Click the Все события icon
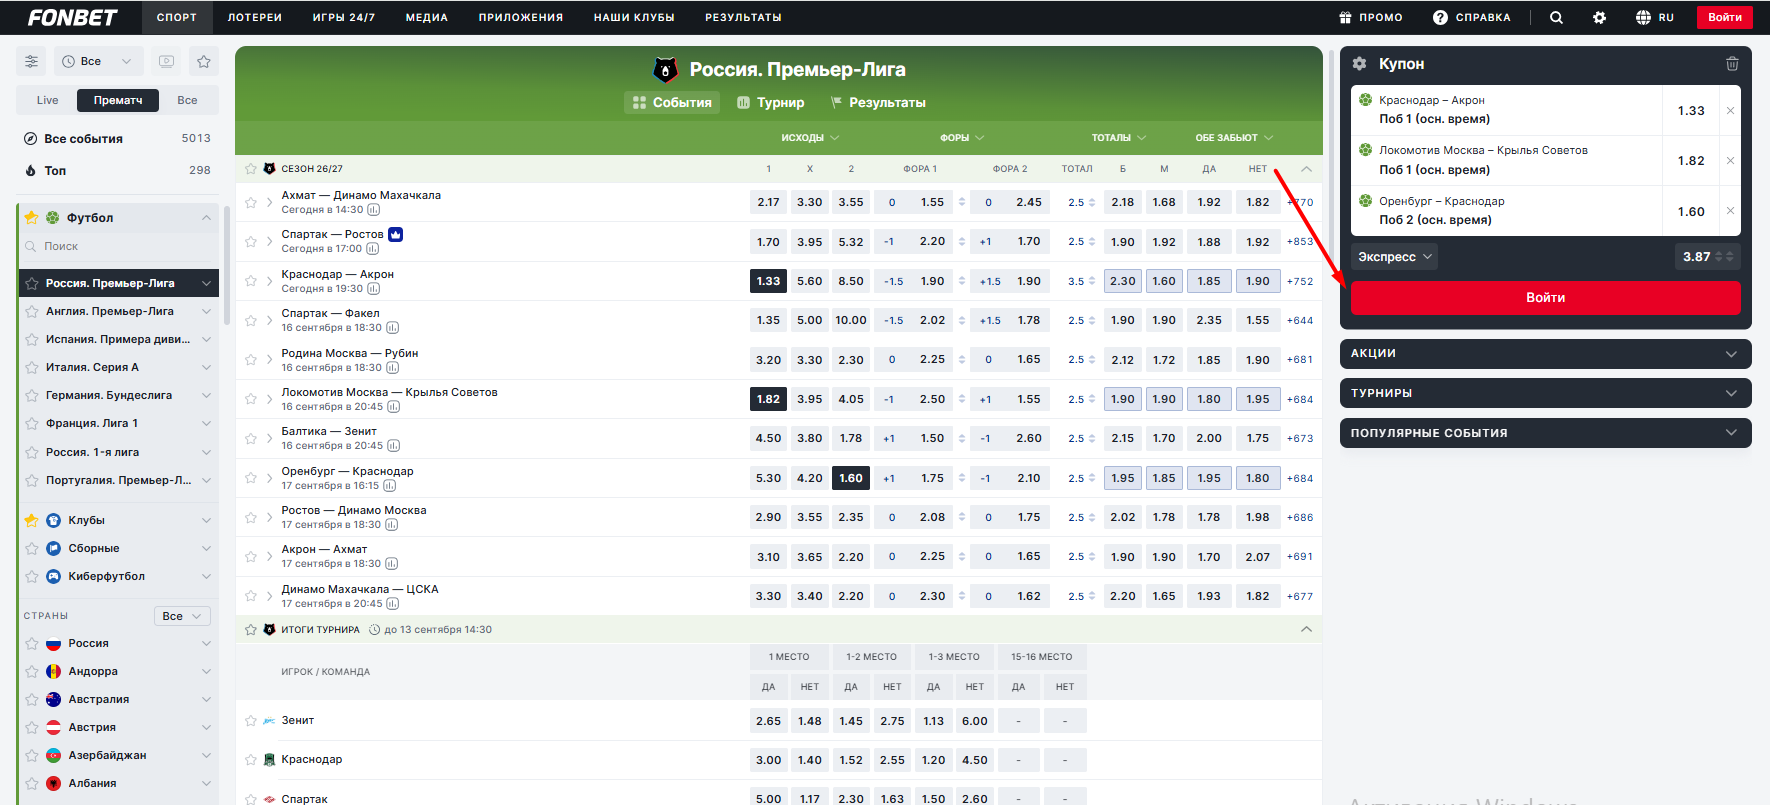The width and height of the screenshot is (1770, 805). [x=31, y=139]
